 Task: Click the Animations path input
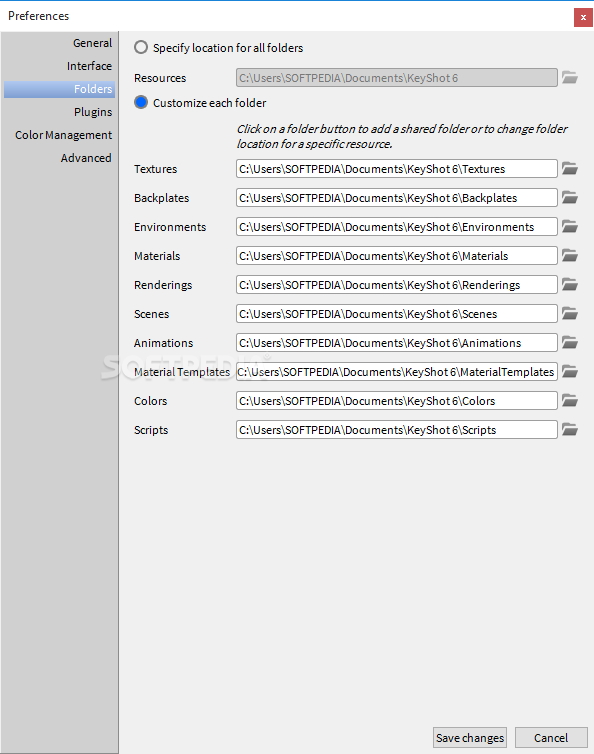coord(397,342)
